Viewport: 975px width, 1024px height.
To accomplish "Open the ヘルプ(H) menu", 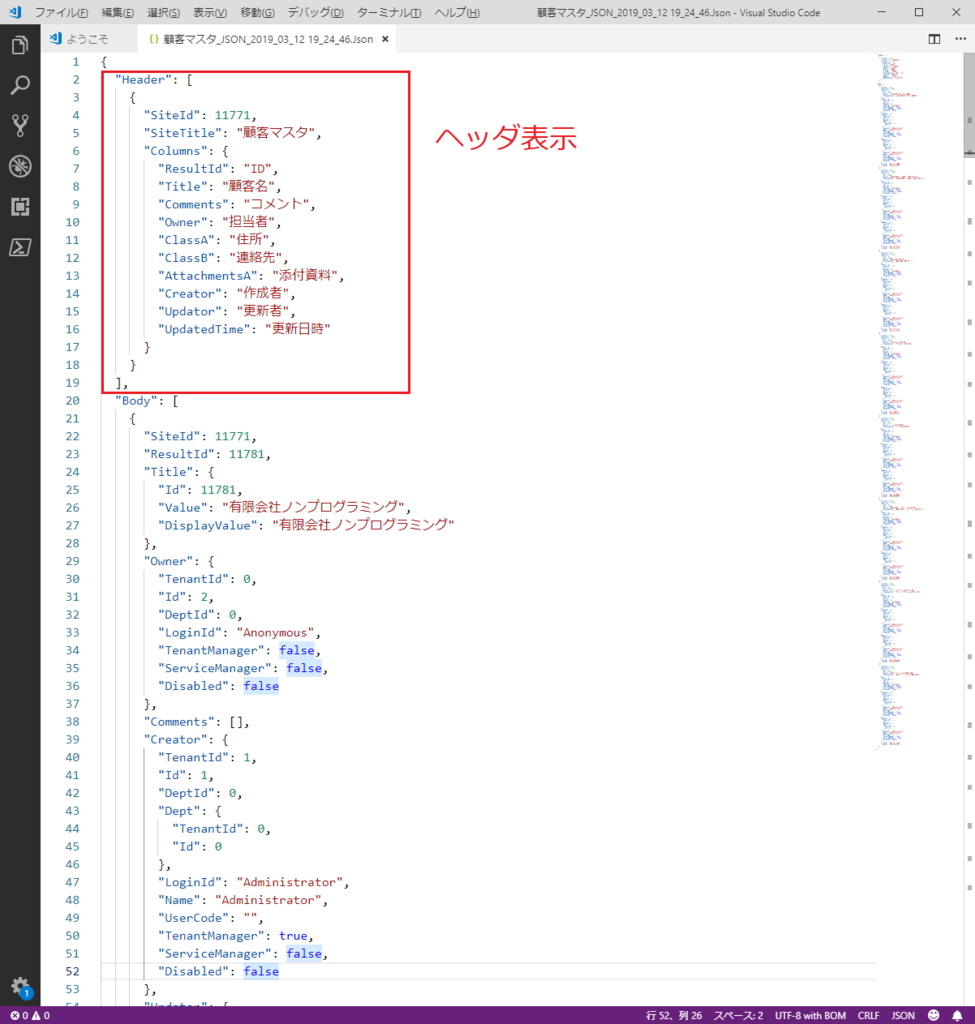I will pos(456,12).
